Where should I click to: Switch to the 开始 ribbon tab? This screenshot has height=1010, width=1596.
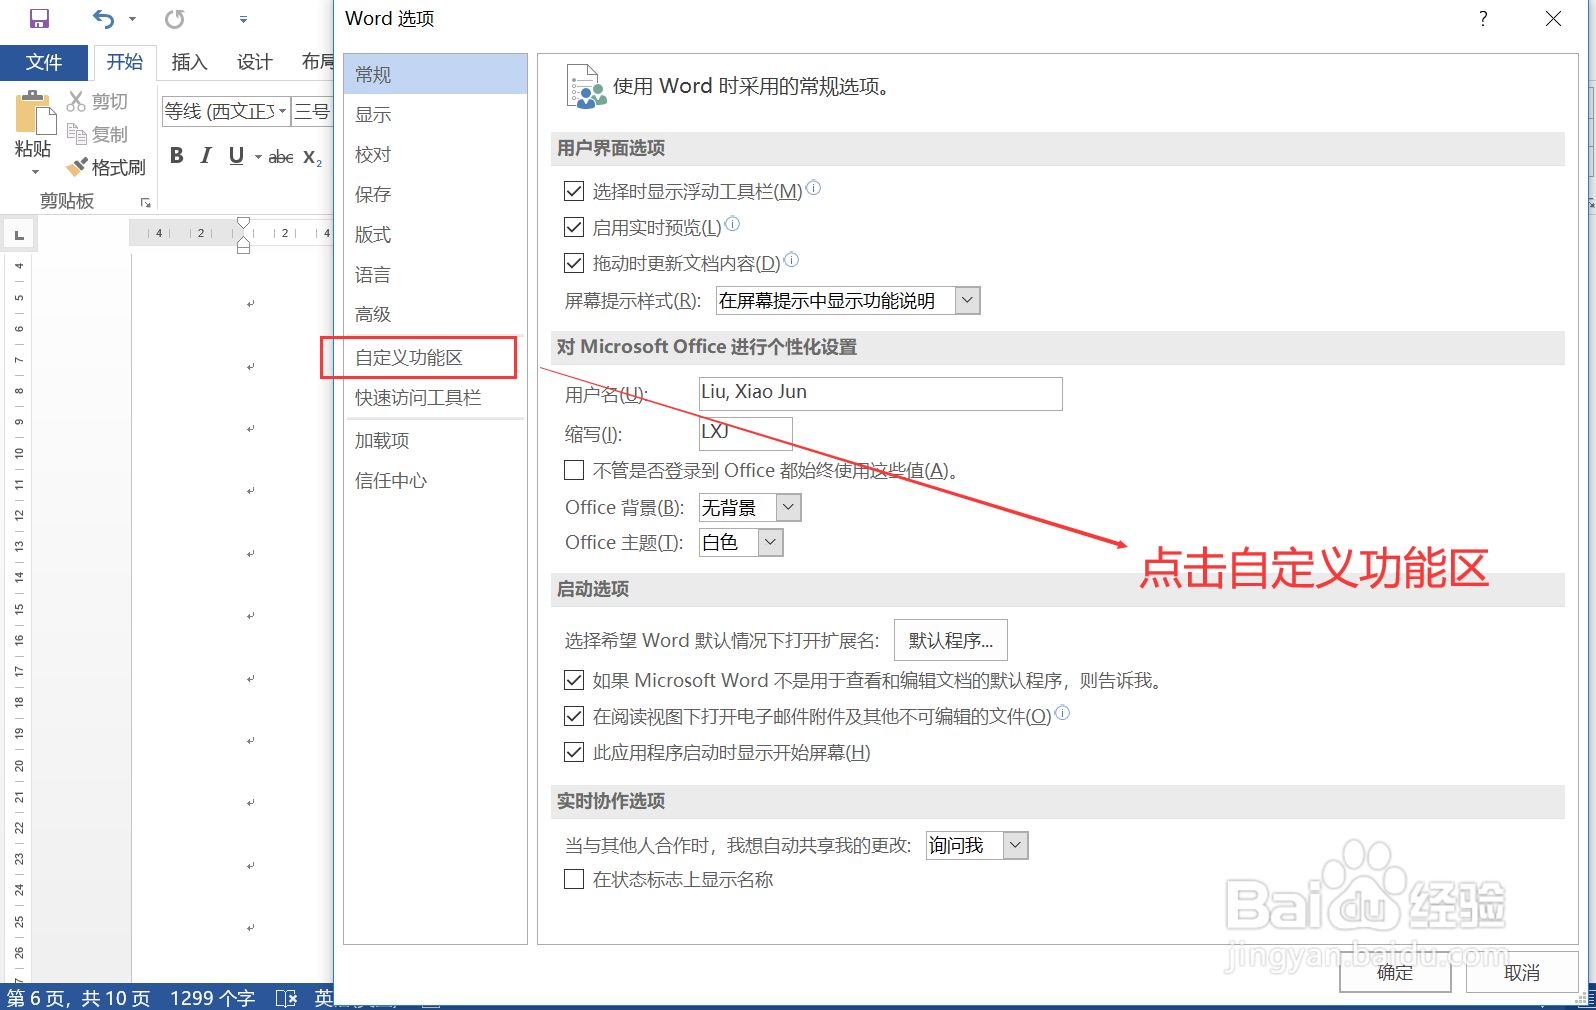(x=125, y=62)
